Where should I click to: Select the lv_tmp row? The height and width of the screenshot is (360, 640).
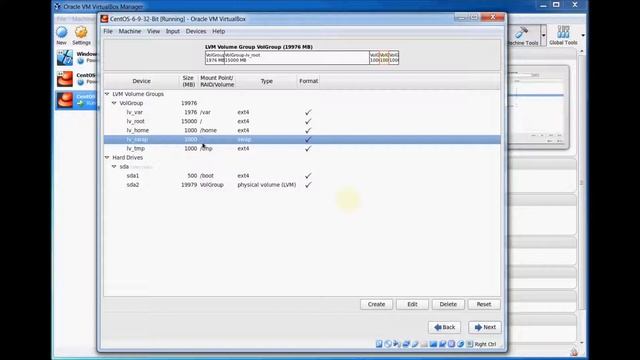point(302,149)
